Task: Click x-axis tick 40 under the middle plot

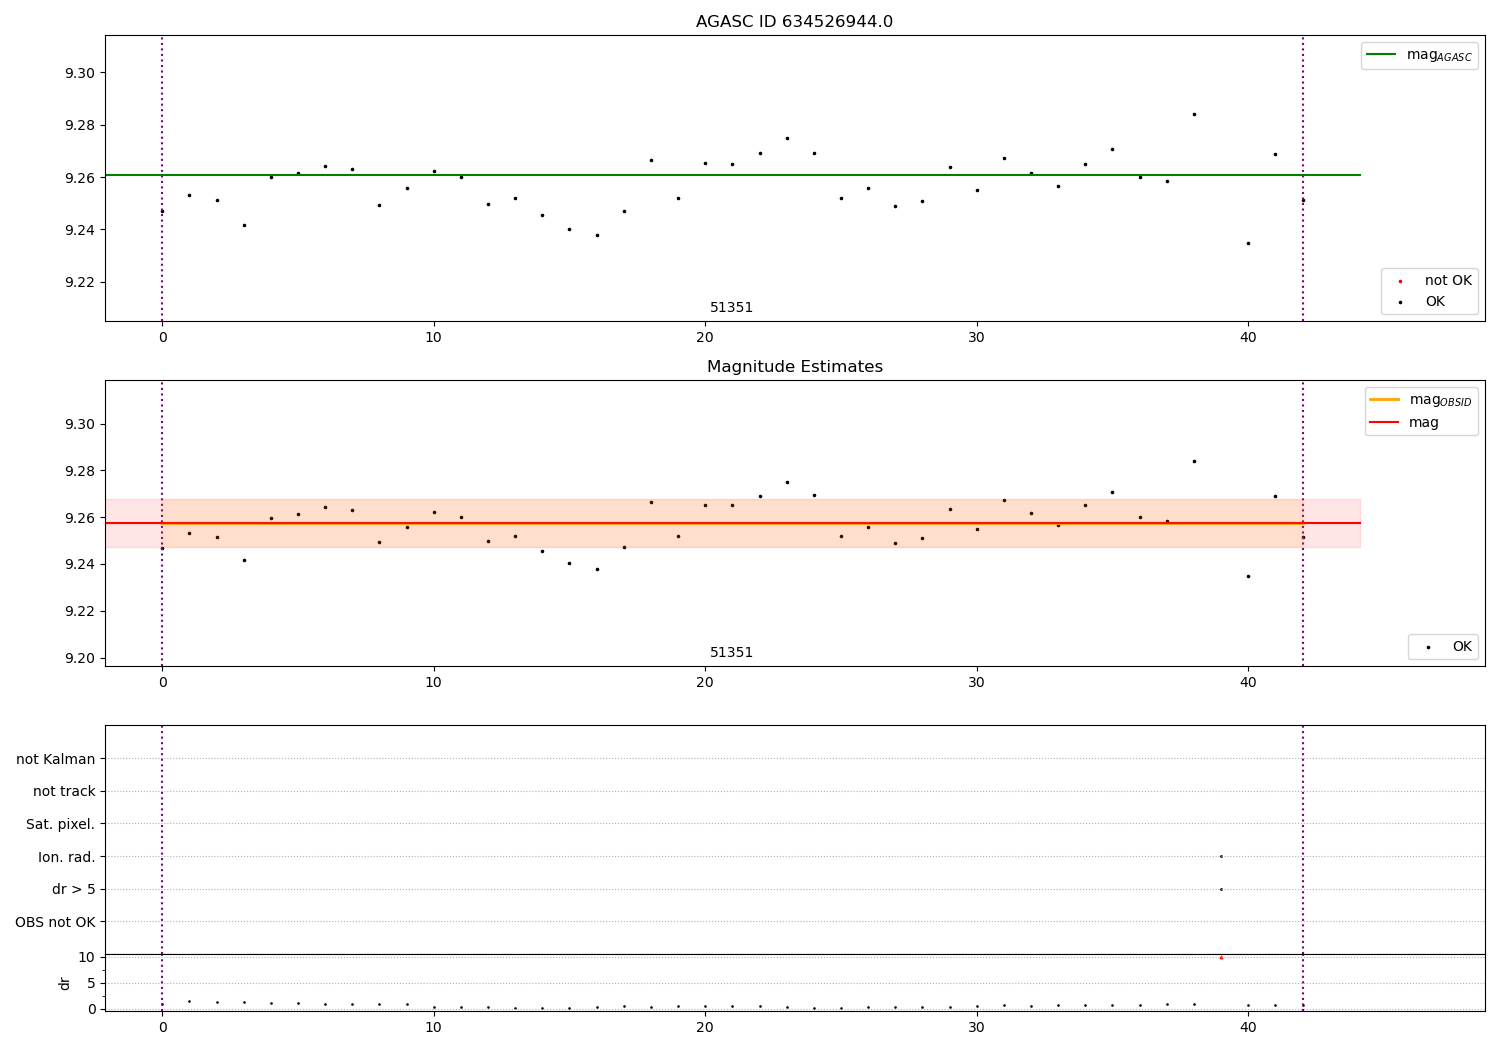Action: pyautogui.click(x=1248, y=683)
